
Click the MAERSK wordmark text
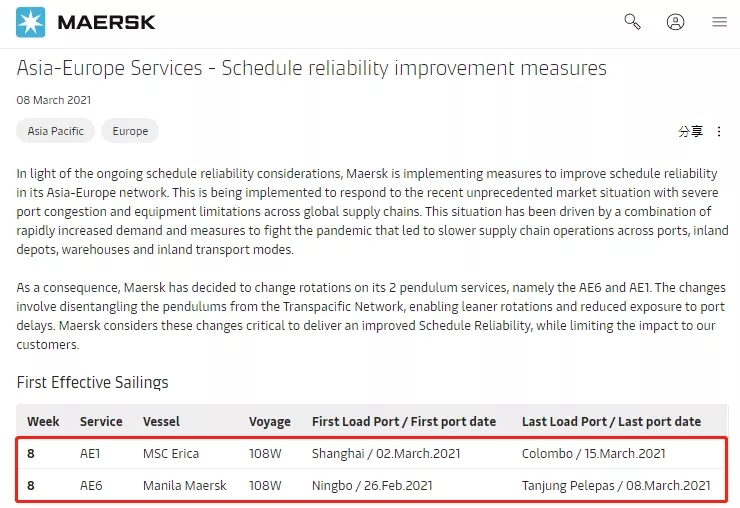106,22
